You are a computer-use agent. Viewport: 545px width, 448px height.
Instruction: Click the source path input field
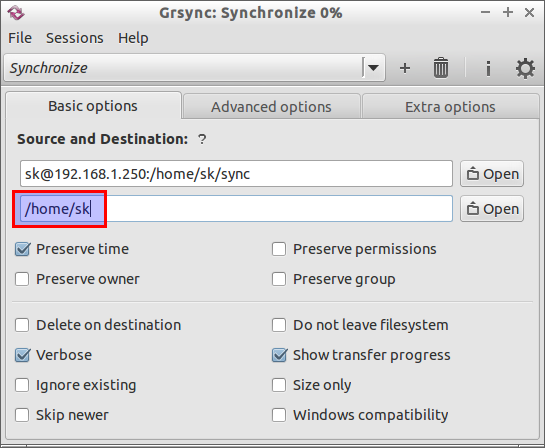click(x=236, y=174)
